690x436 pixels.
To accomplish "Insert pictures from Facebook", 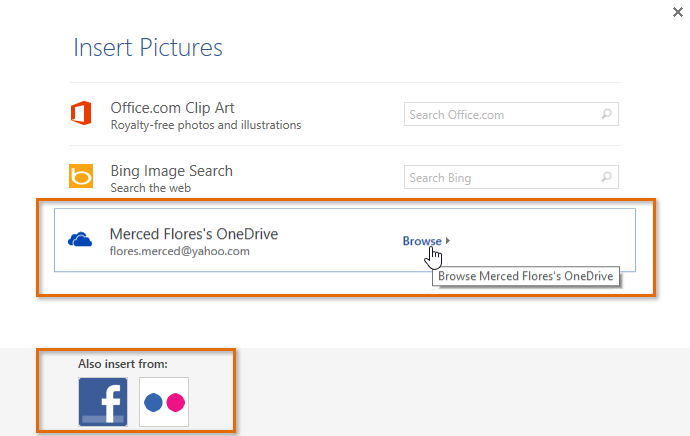I will point(103,402).
